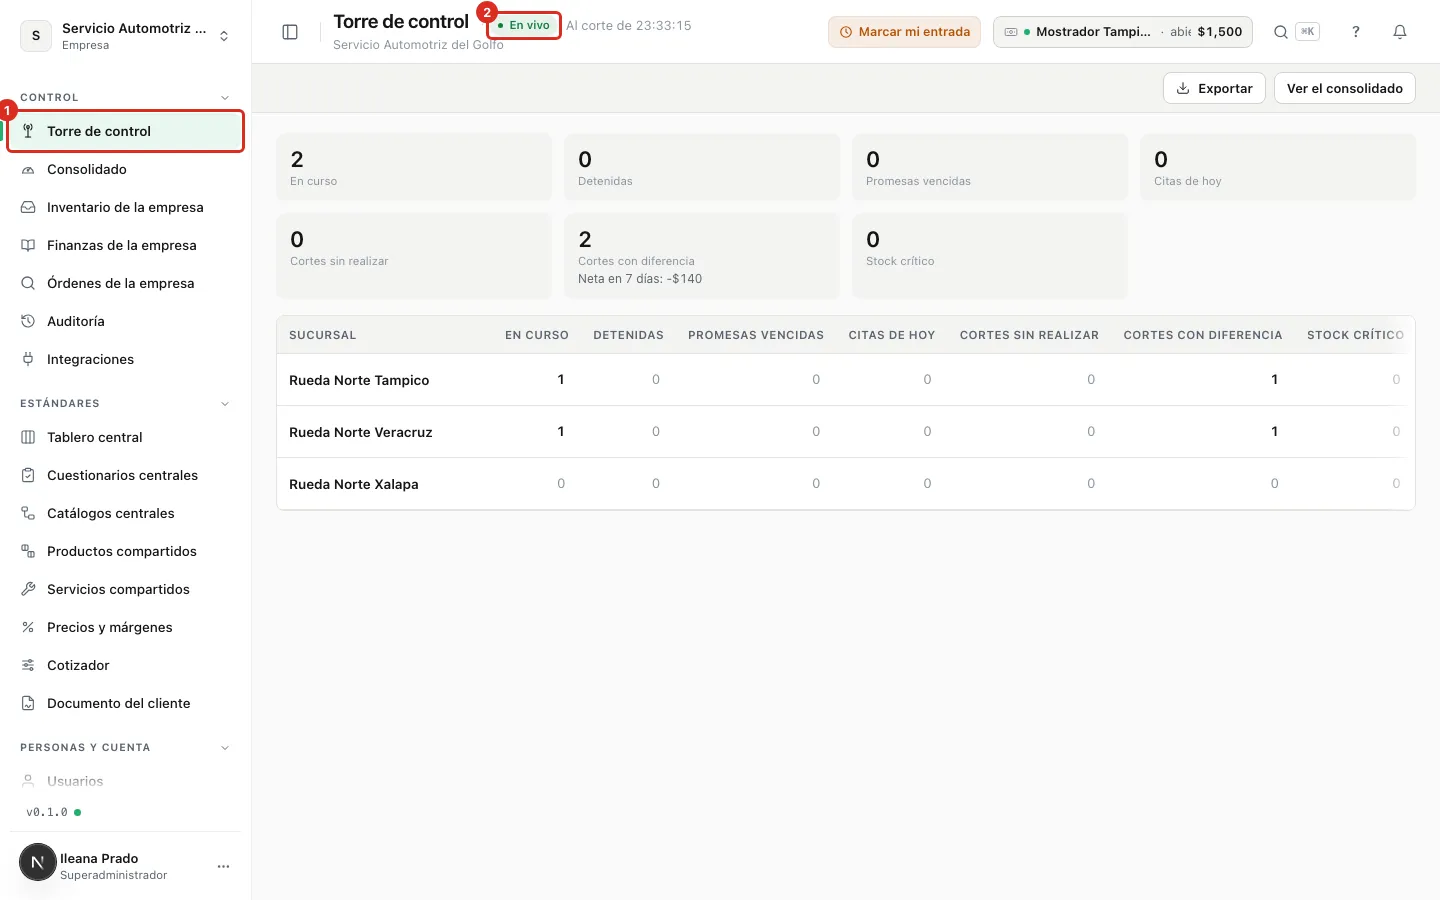Click the Marcar mi entrada button
This screenshot has height=900, width=1440.
coord(904,32)
